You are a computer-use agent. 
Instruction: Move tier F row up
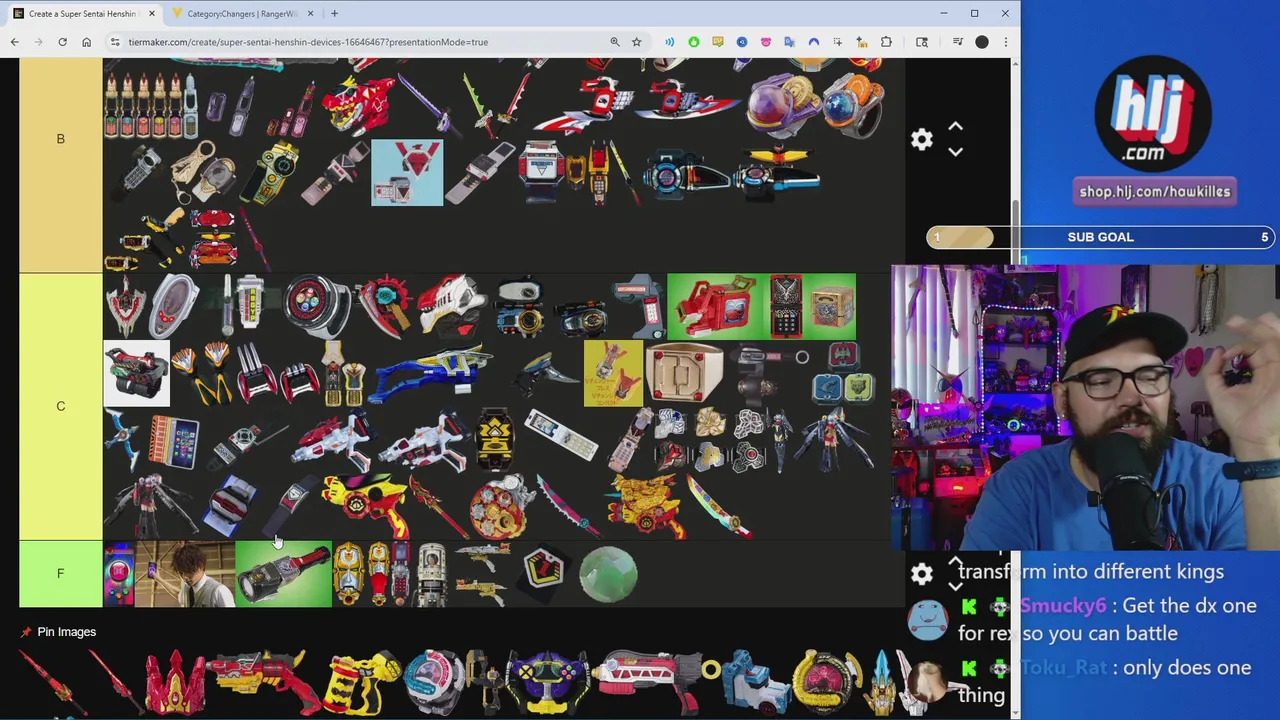coord(955,562)
